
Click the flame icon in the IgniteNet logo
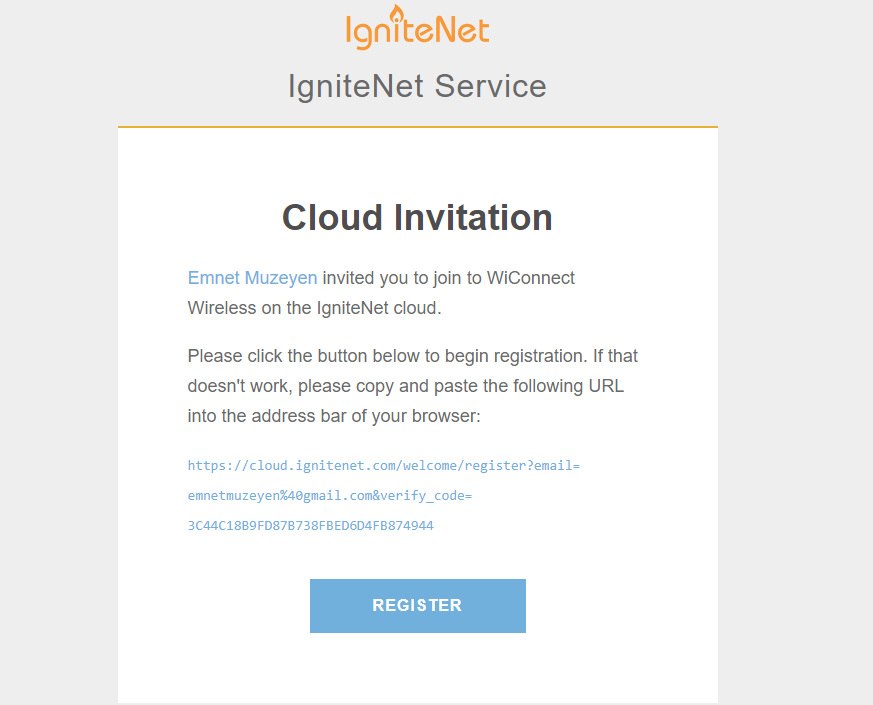[x=396, y=15]
